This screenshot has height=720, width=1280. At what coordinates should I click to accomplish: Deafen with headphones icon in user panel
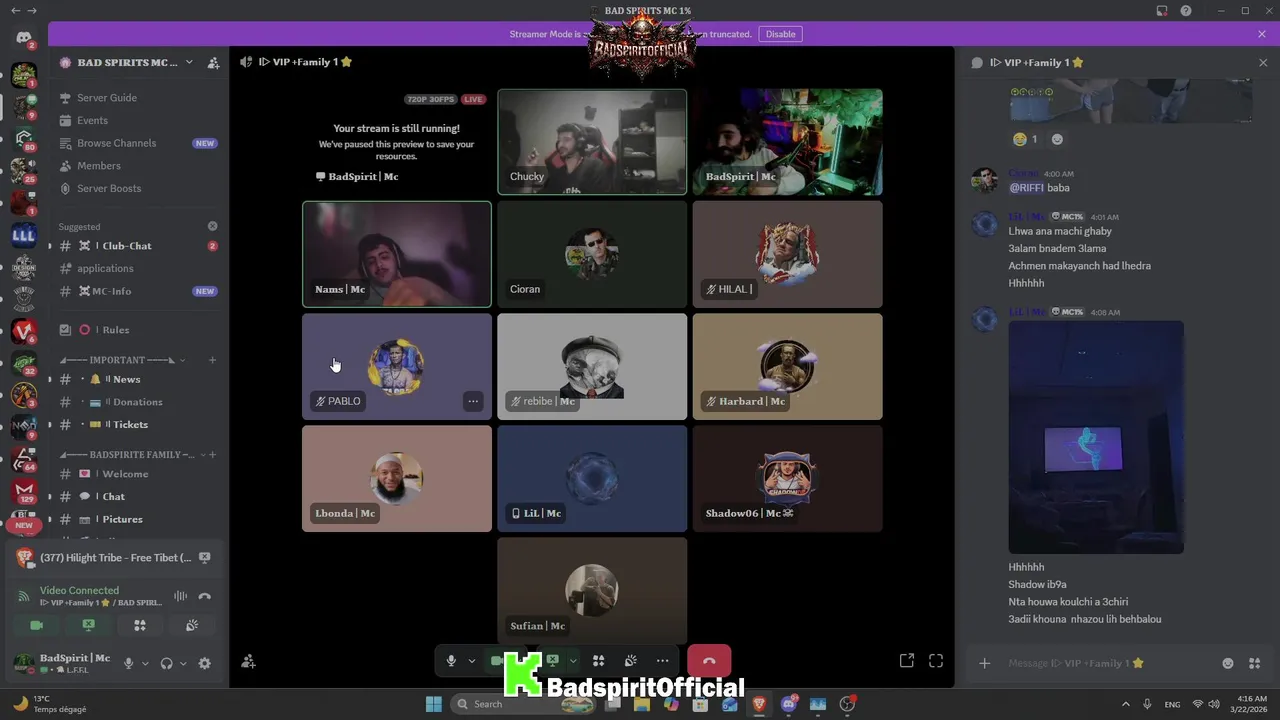click(167, 663)
